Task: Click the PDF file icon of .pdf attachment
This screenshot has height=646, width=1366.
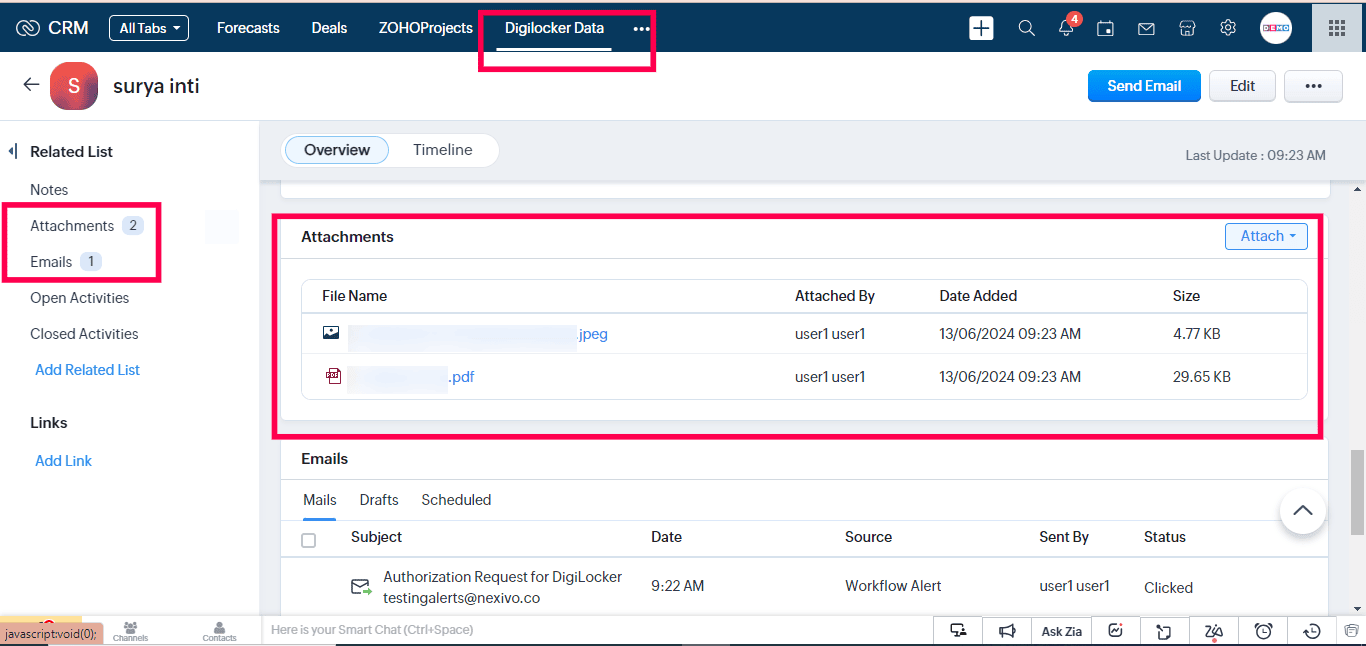Action: pyautogui.click(x=333, y=376)
